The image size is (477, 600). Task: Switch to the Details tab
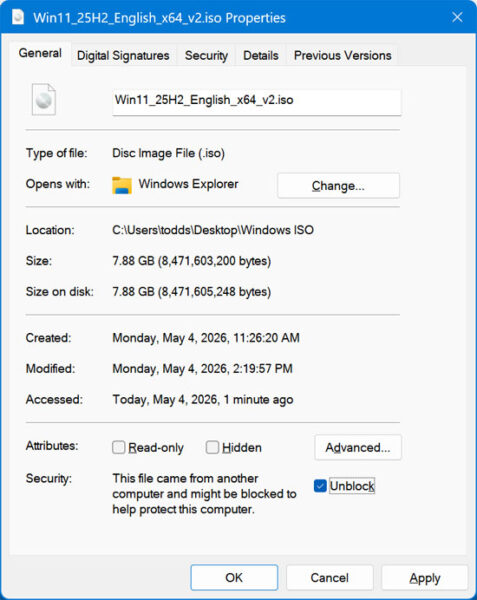coord(261,55)
